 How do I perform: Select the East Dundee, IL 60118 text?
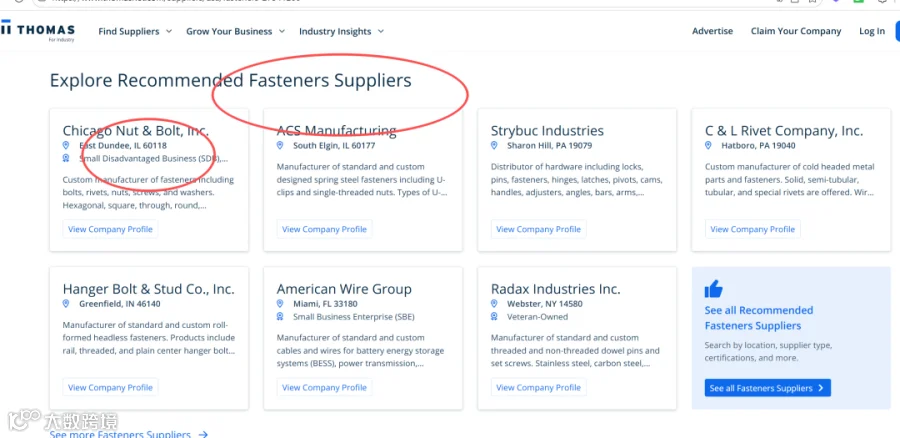click(x=123, y=146)
